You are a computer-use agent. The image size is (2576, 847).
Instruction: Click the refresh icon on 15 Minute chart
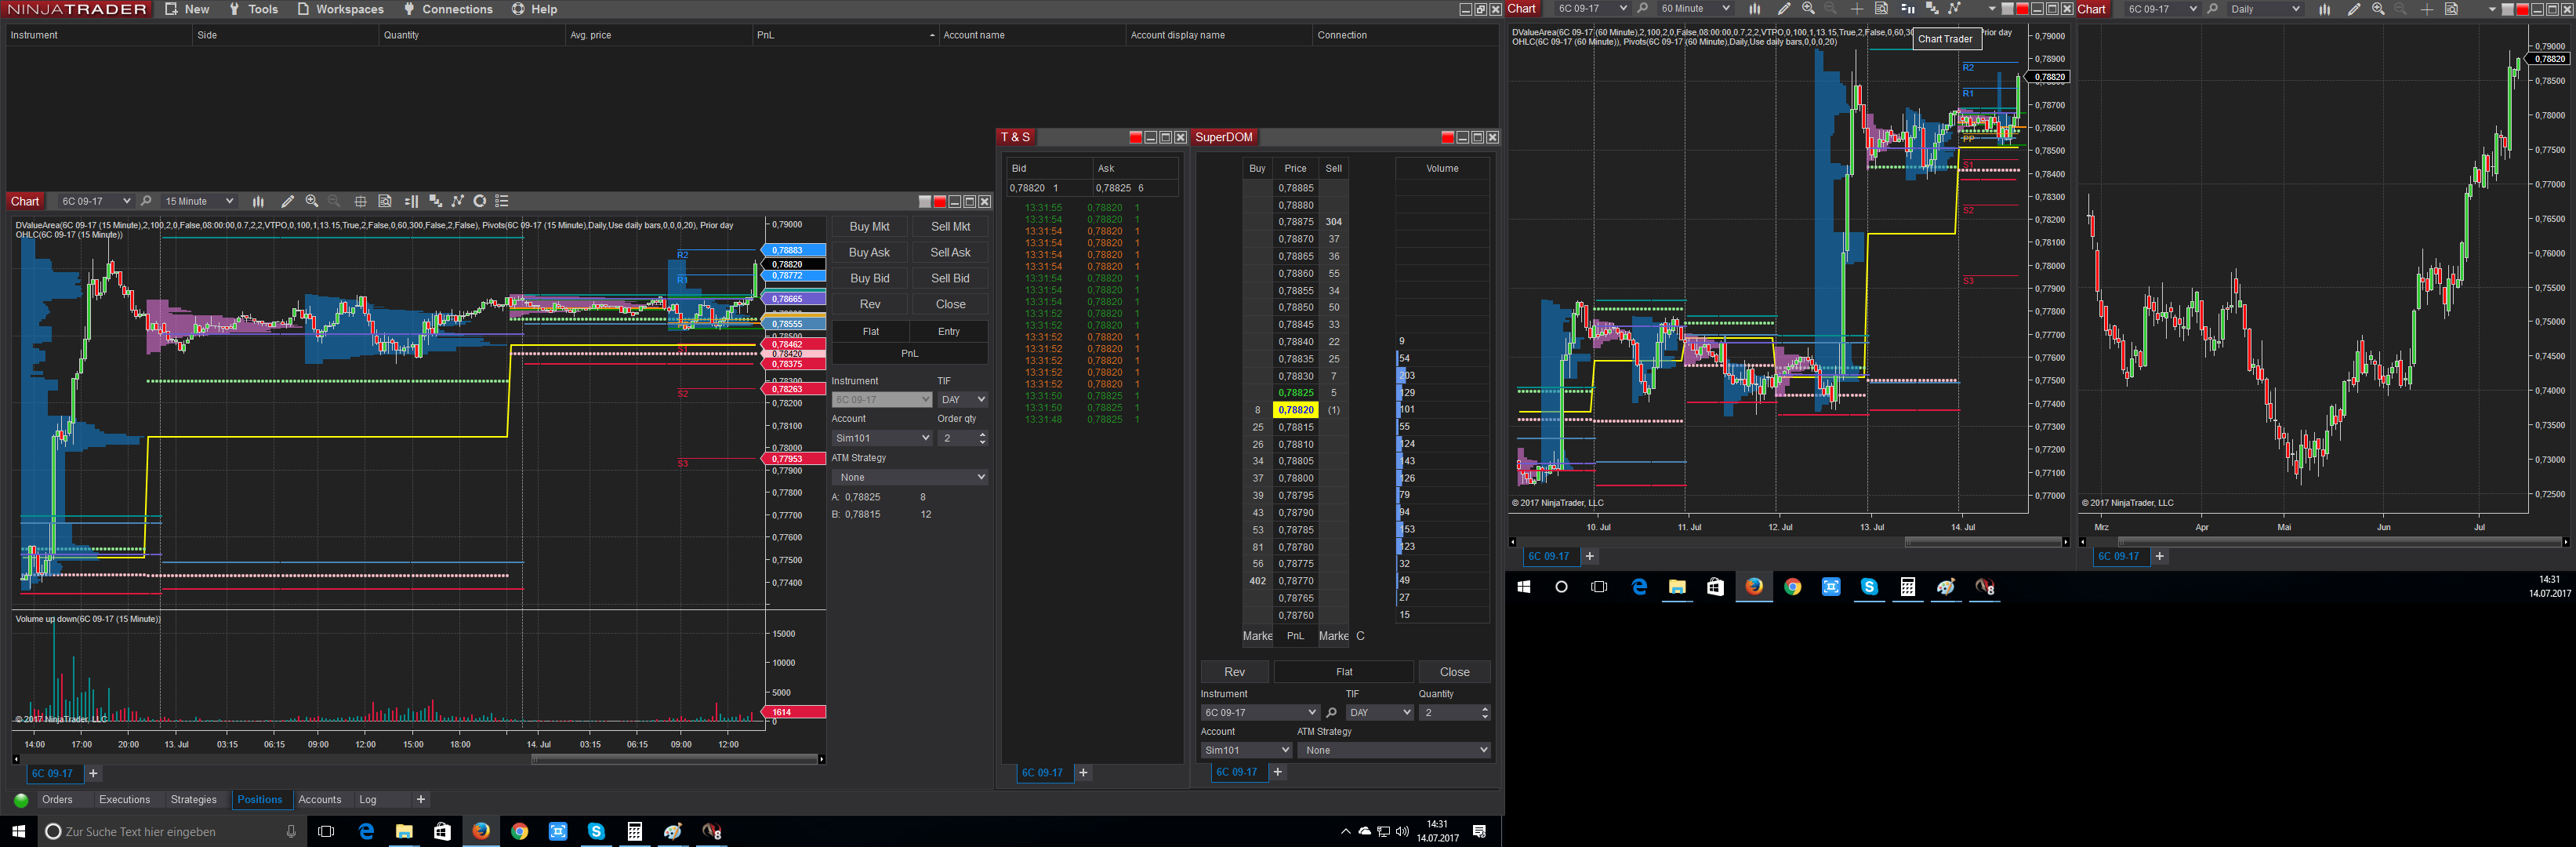point(480,201)
